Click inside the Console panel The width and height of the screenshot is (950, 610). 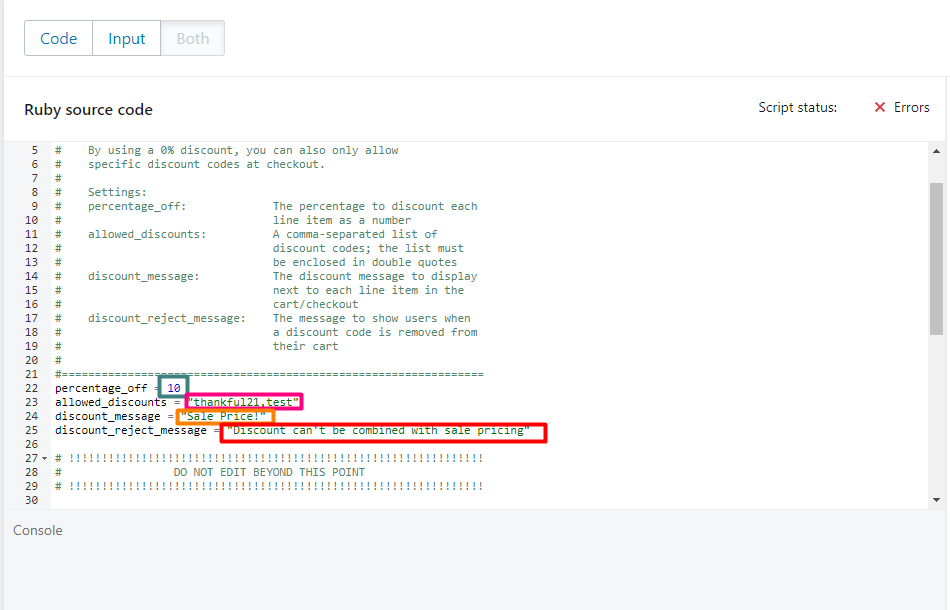(475, 570)
